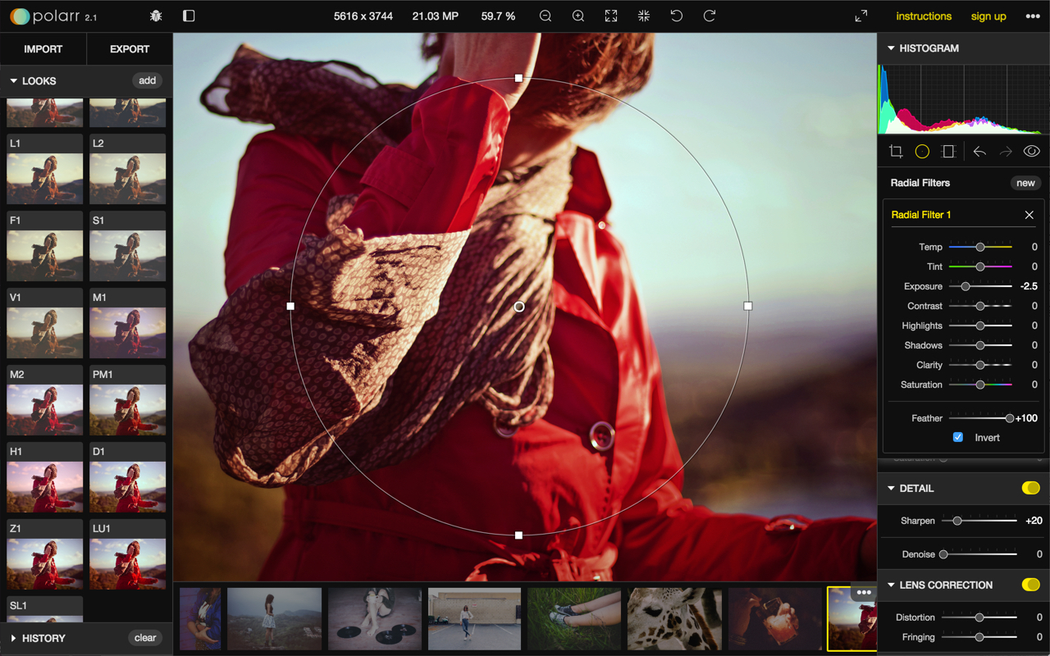Enter fullscreen with the diagonal arrows icon

coord(861,16)
